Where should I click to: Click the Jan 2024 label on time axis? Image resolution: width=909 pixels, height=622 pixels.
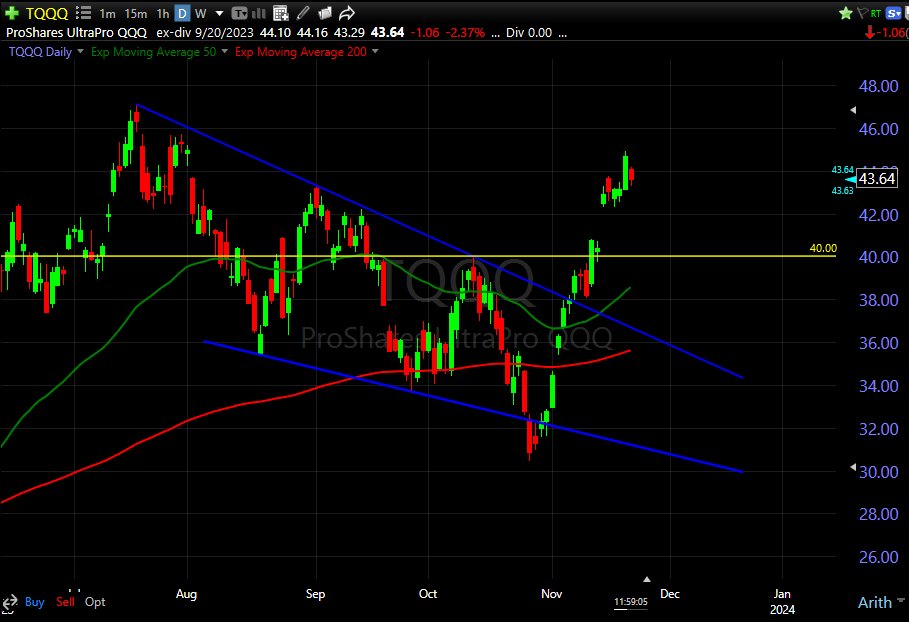782,602
